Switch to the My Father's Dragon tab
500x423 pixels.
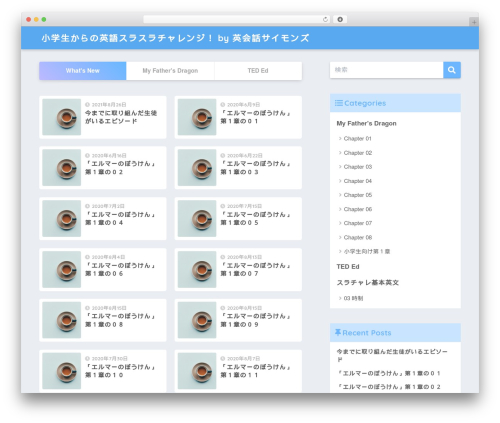pyautogui.click(x=170, y=71)
